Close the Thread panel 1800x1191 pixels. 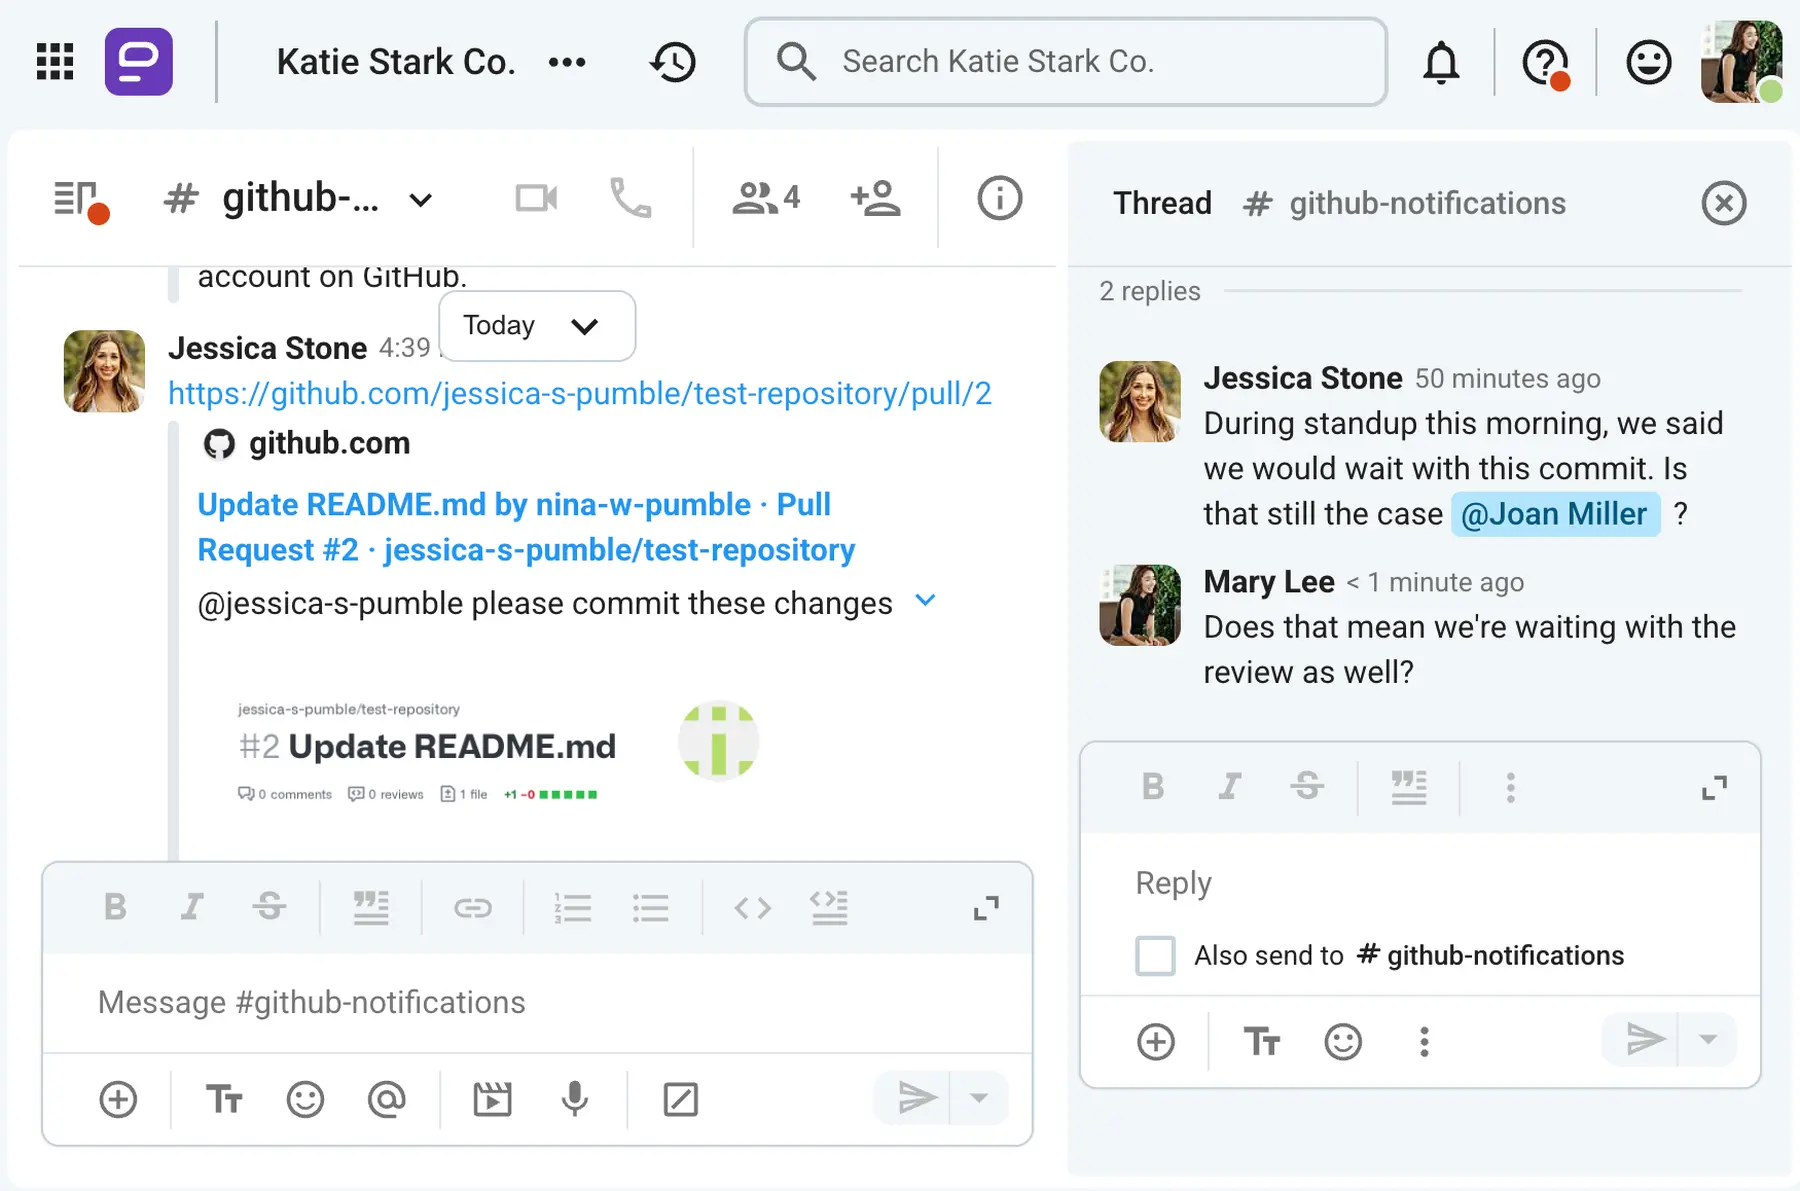coord(1724,203)
